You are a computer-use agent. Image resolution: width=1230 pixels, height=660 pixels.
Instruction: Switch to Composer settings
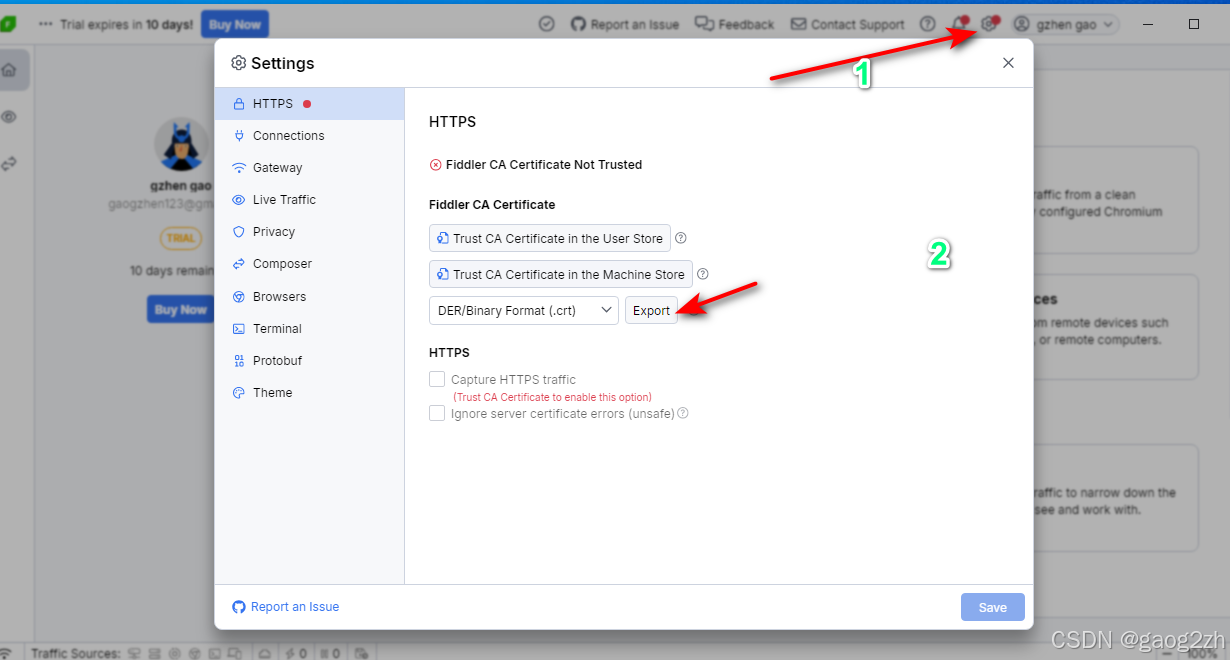click(x=310, y=263)
